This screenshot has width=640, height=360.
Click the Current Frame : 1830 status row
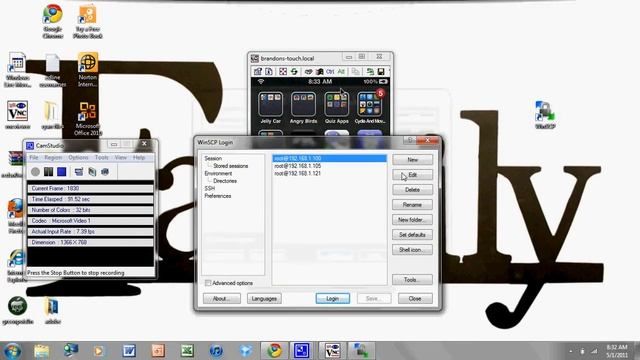(x=90, y=189)
